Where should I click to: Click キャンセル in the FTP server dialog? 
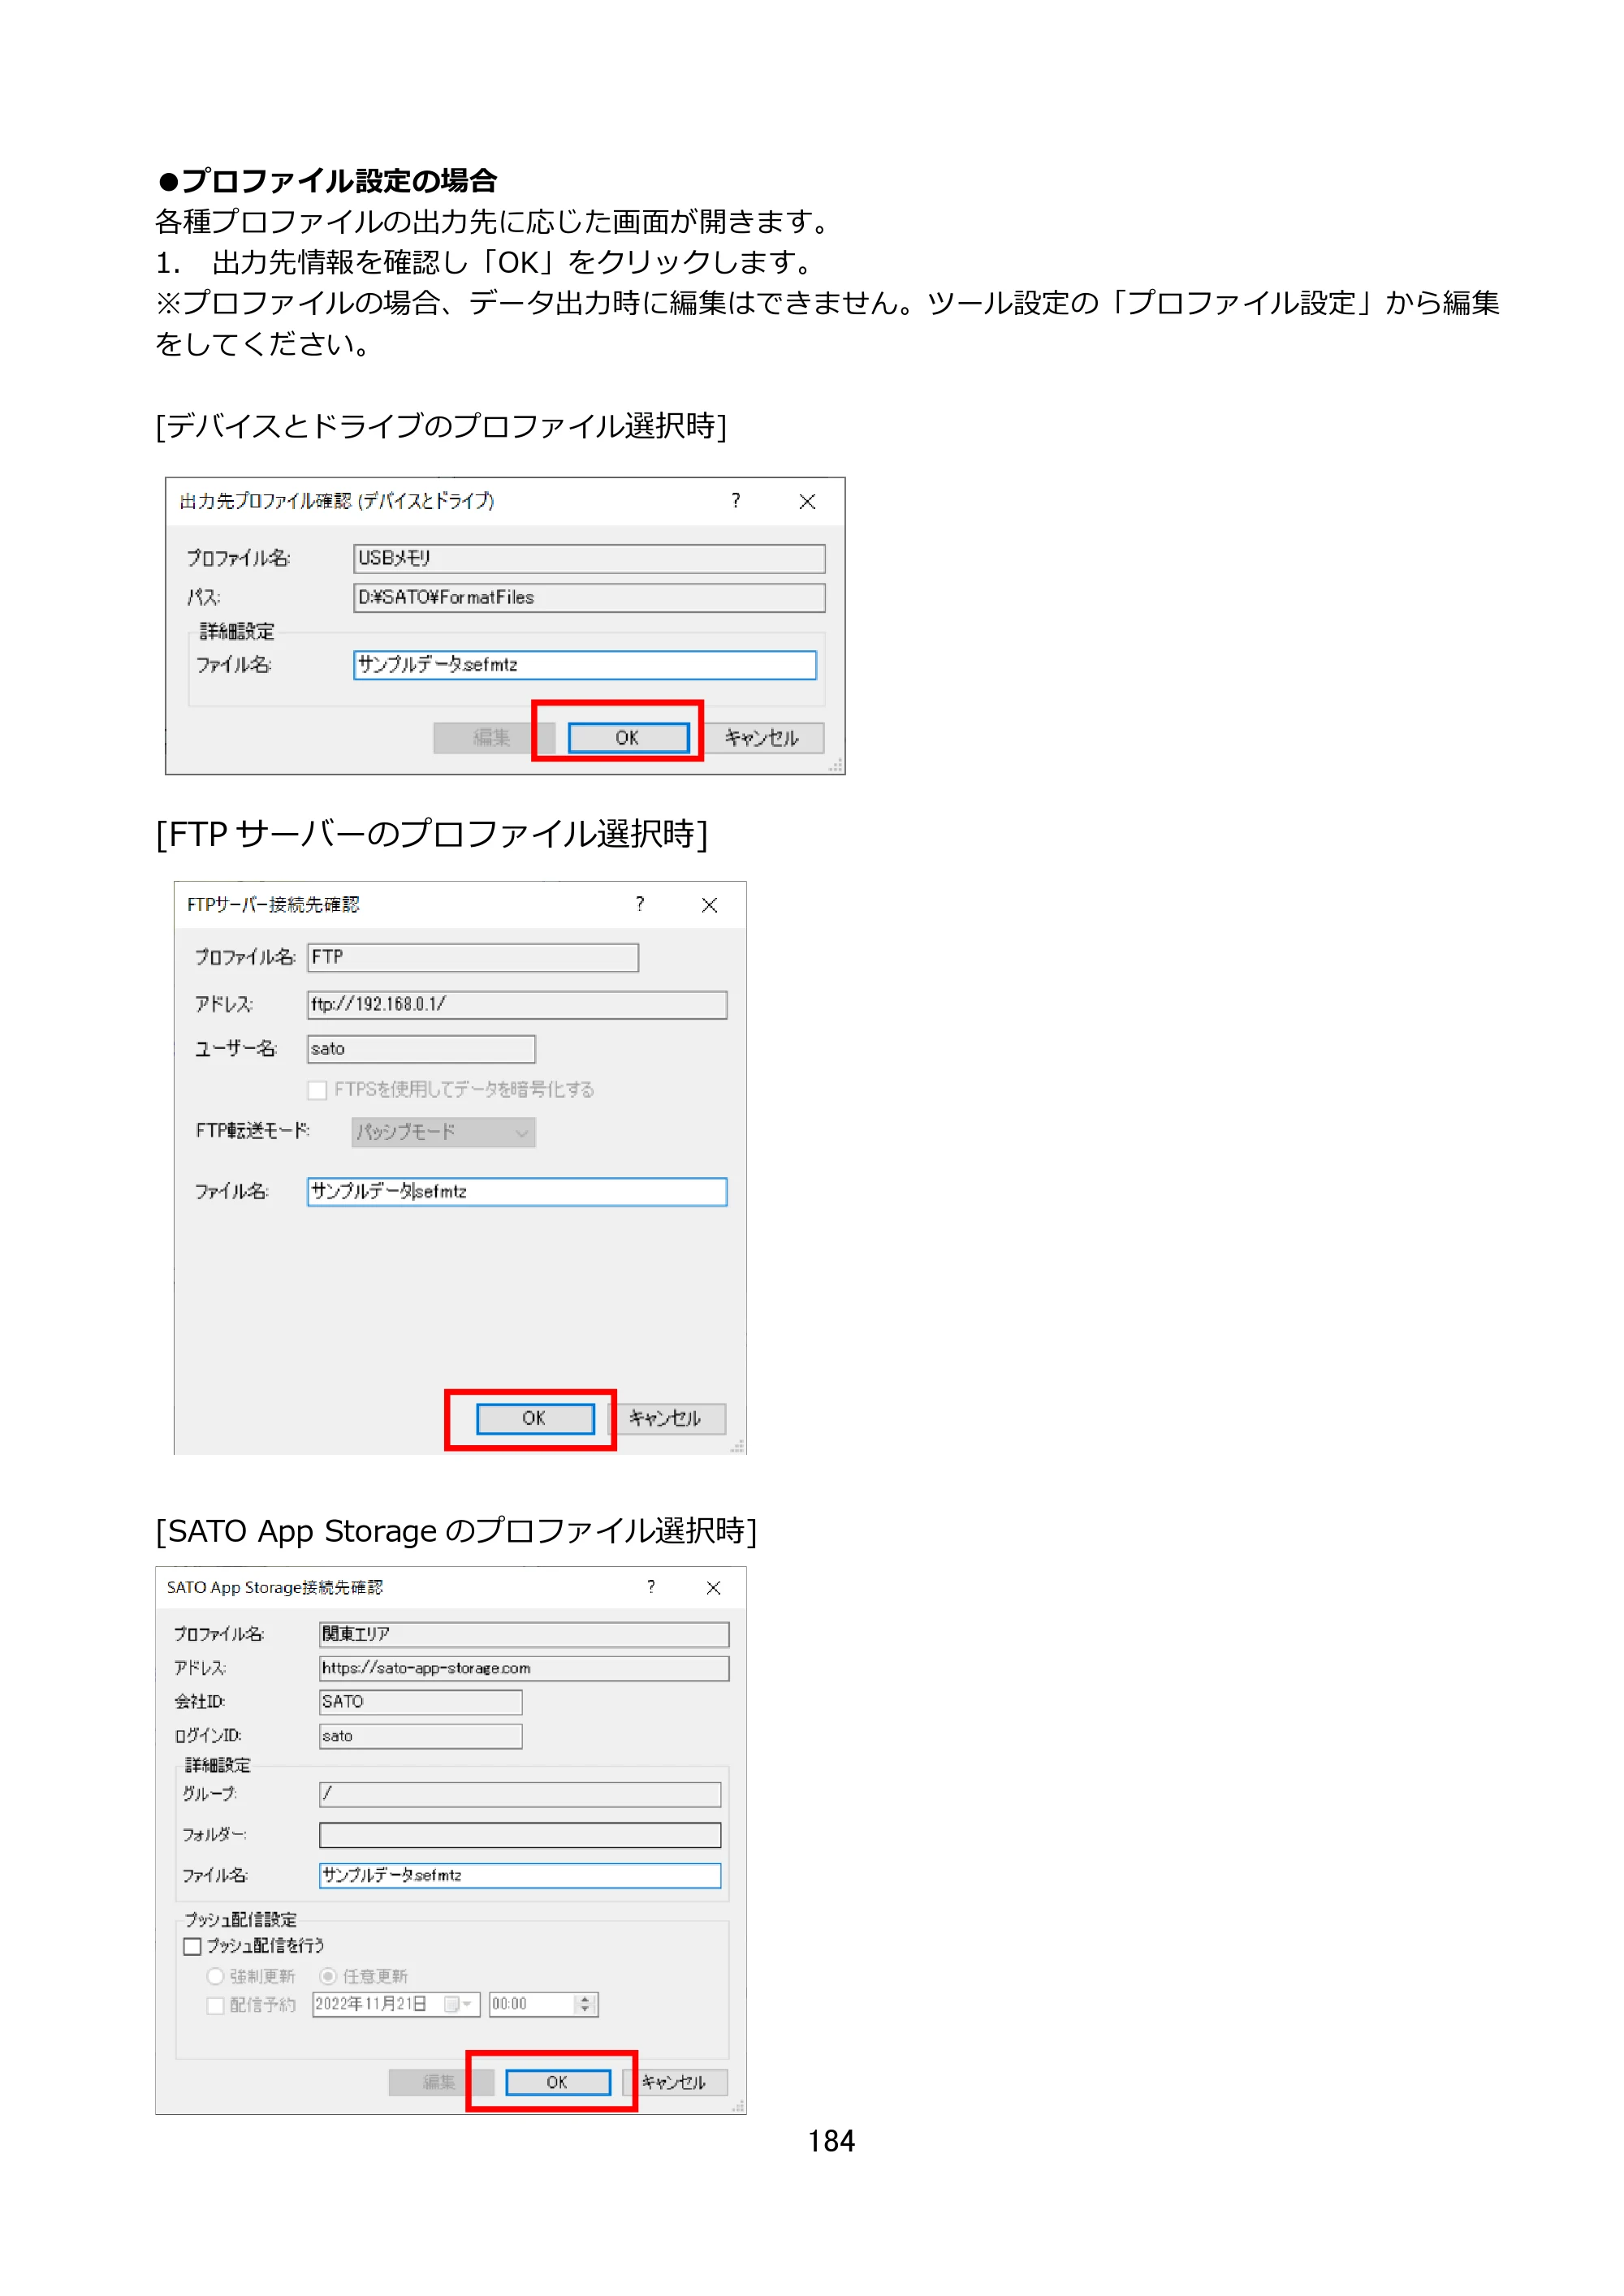(x=665, y=1419)
